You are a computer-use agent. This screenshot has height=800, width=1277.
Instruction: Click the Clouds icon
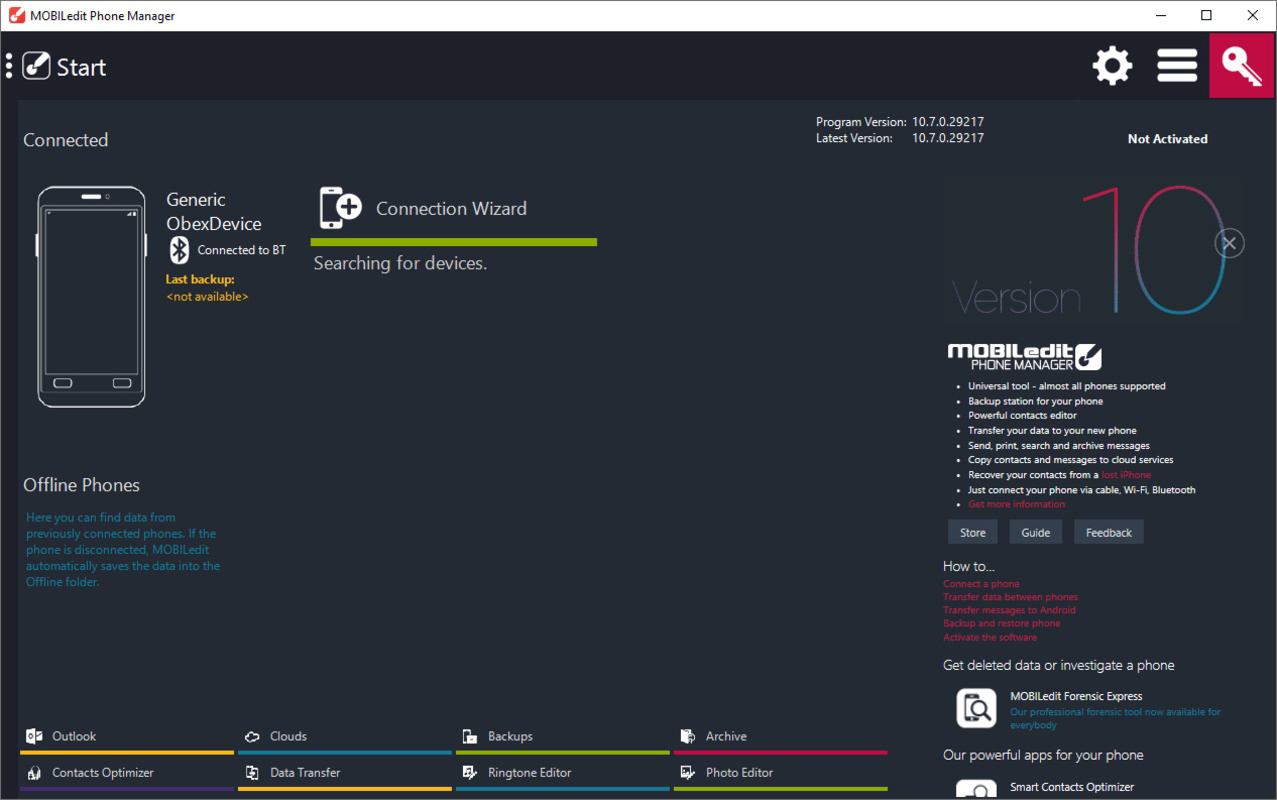click(x=252, y=737)
